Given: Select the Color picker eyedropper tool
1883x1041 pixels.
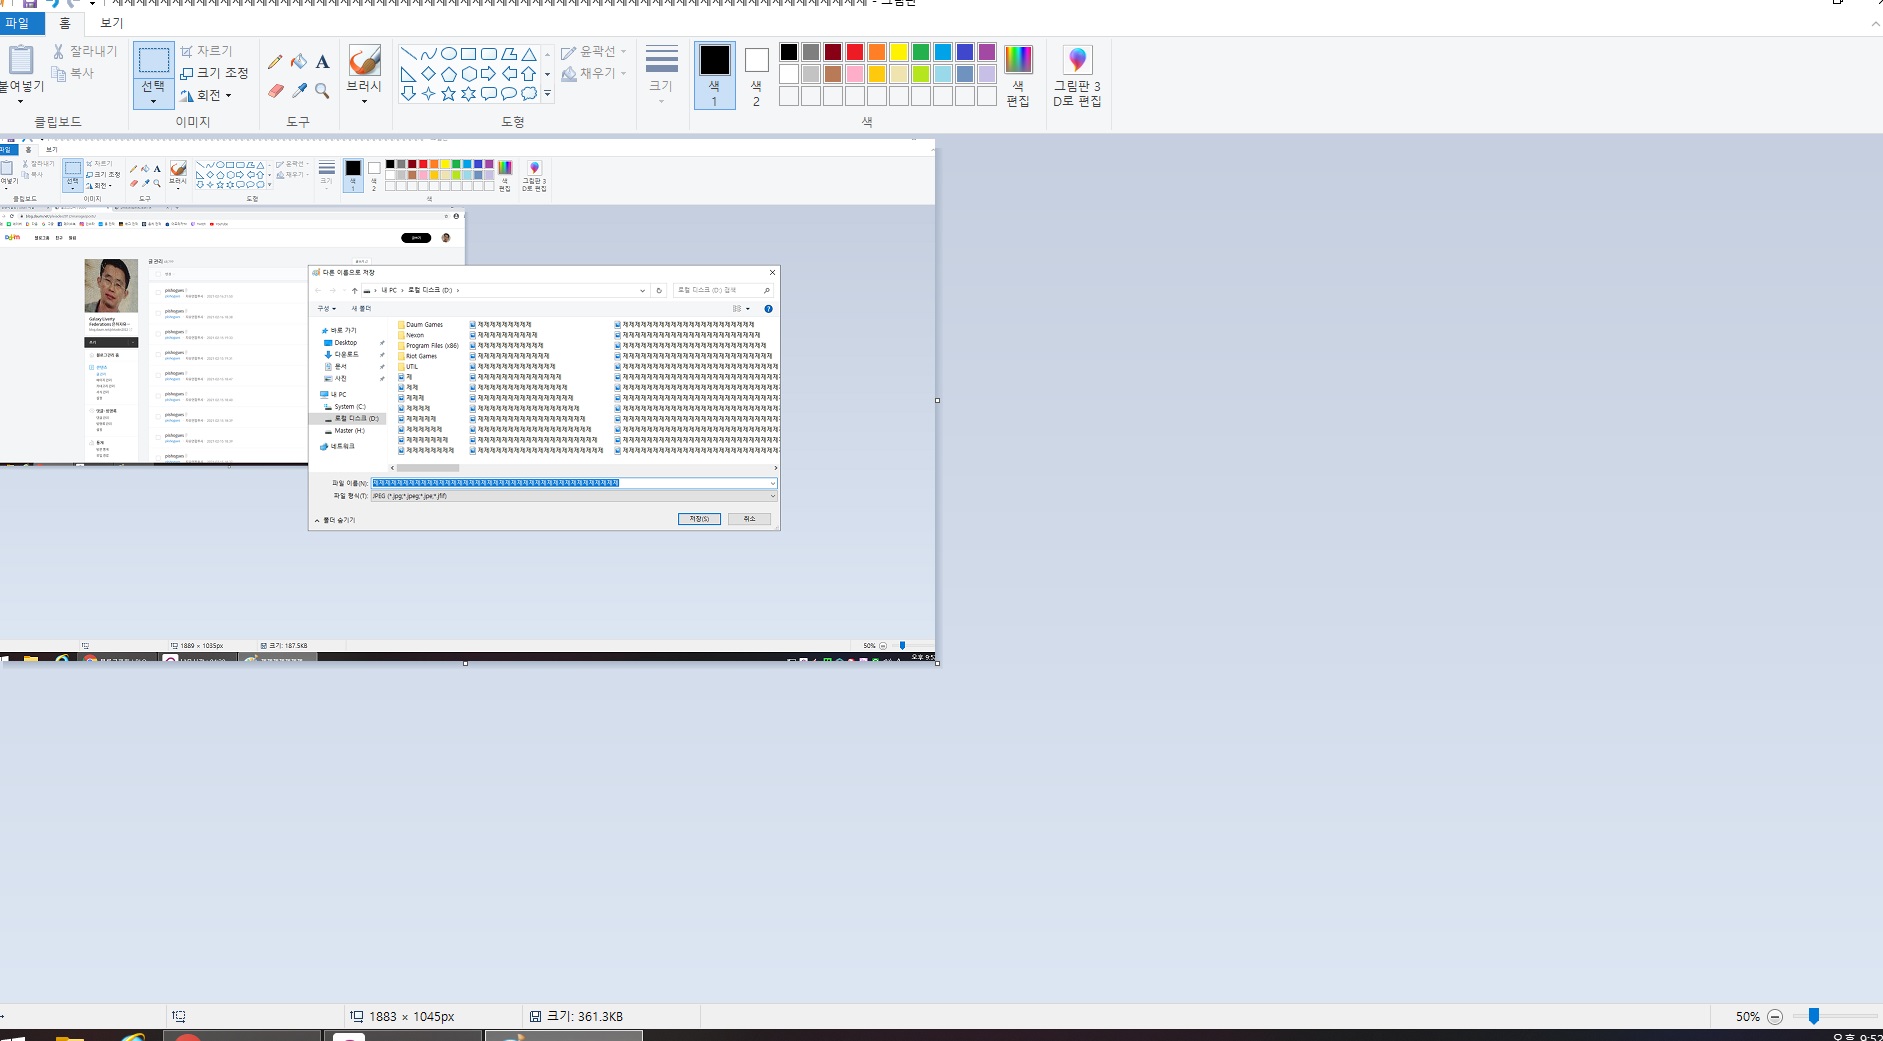Looking at the screenshot, I should pos(299,91).
